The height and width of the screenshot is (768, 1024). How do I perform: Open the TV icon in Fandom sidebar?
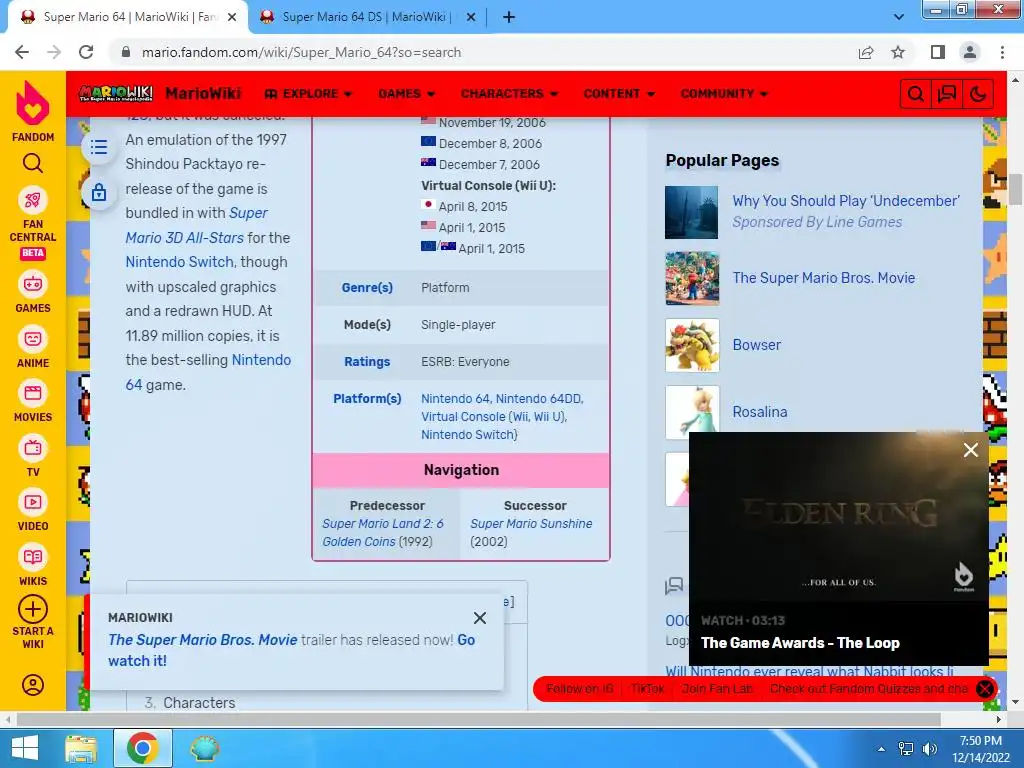pos(33,448)
